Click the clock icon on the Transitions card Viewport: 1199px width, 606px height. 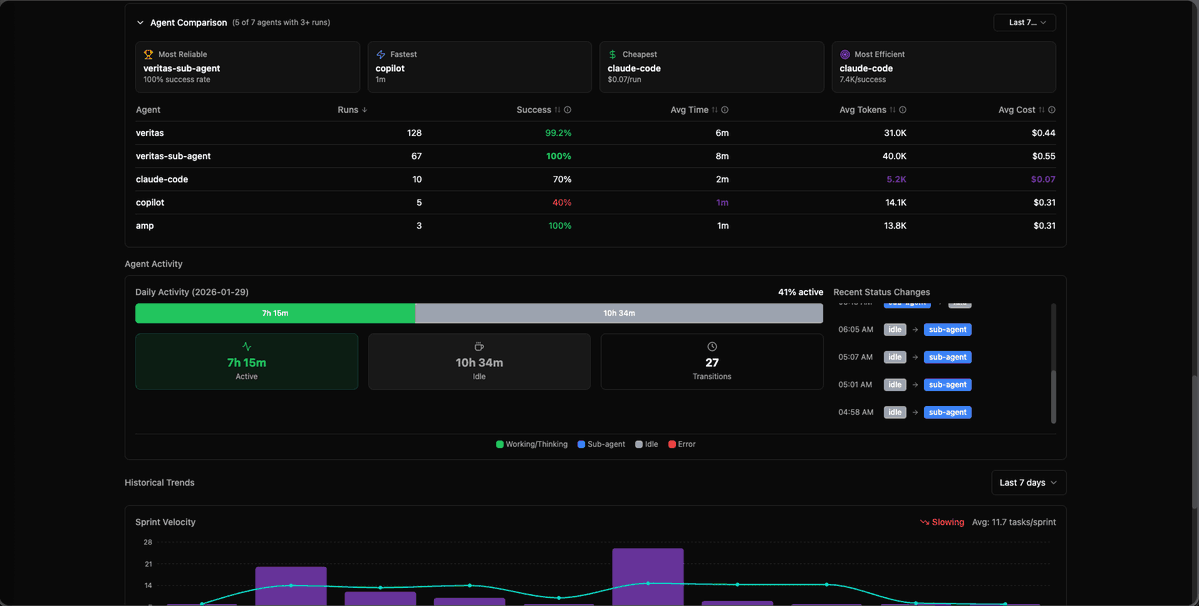click(x=711, y=346)
